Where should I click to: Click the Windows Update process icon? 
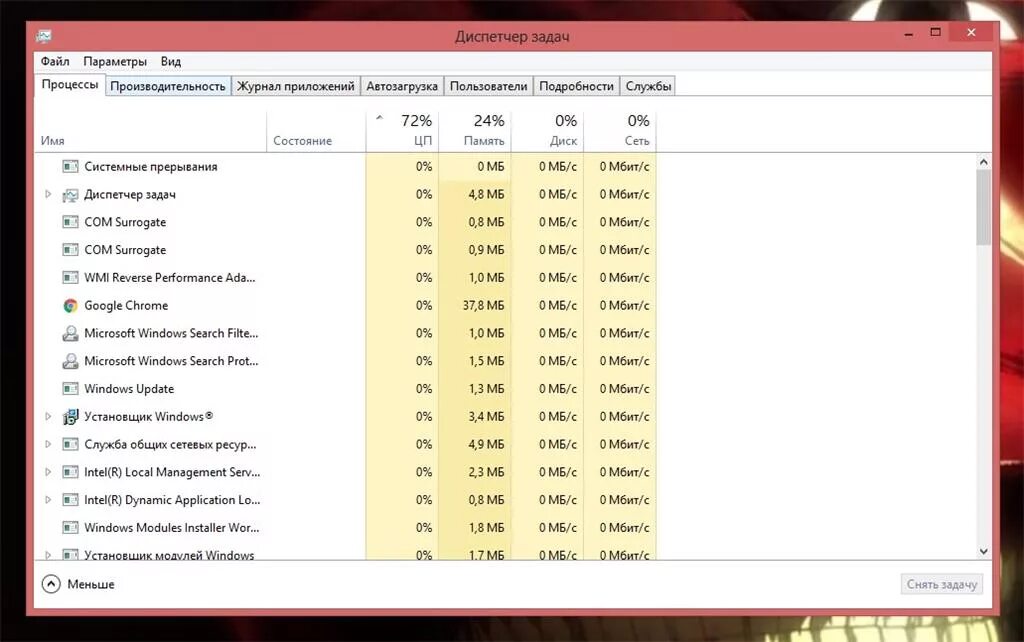(x=70, y=389)
